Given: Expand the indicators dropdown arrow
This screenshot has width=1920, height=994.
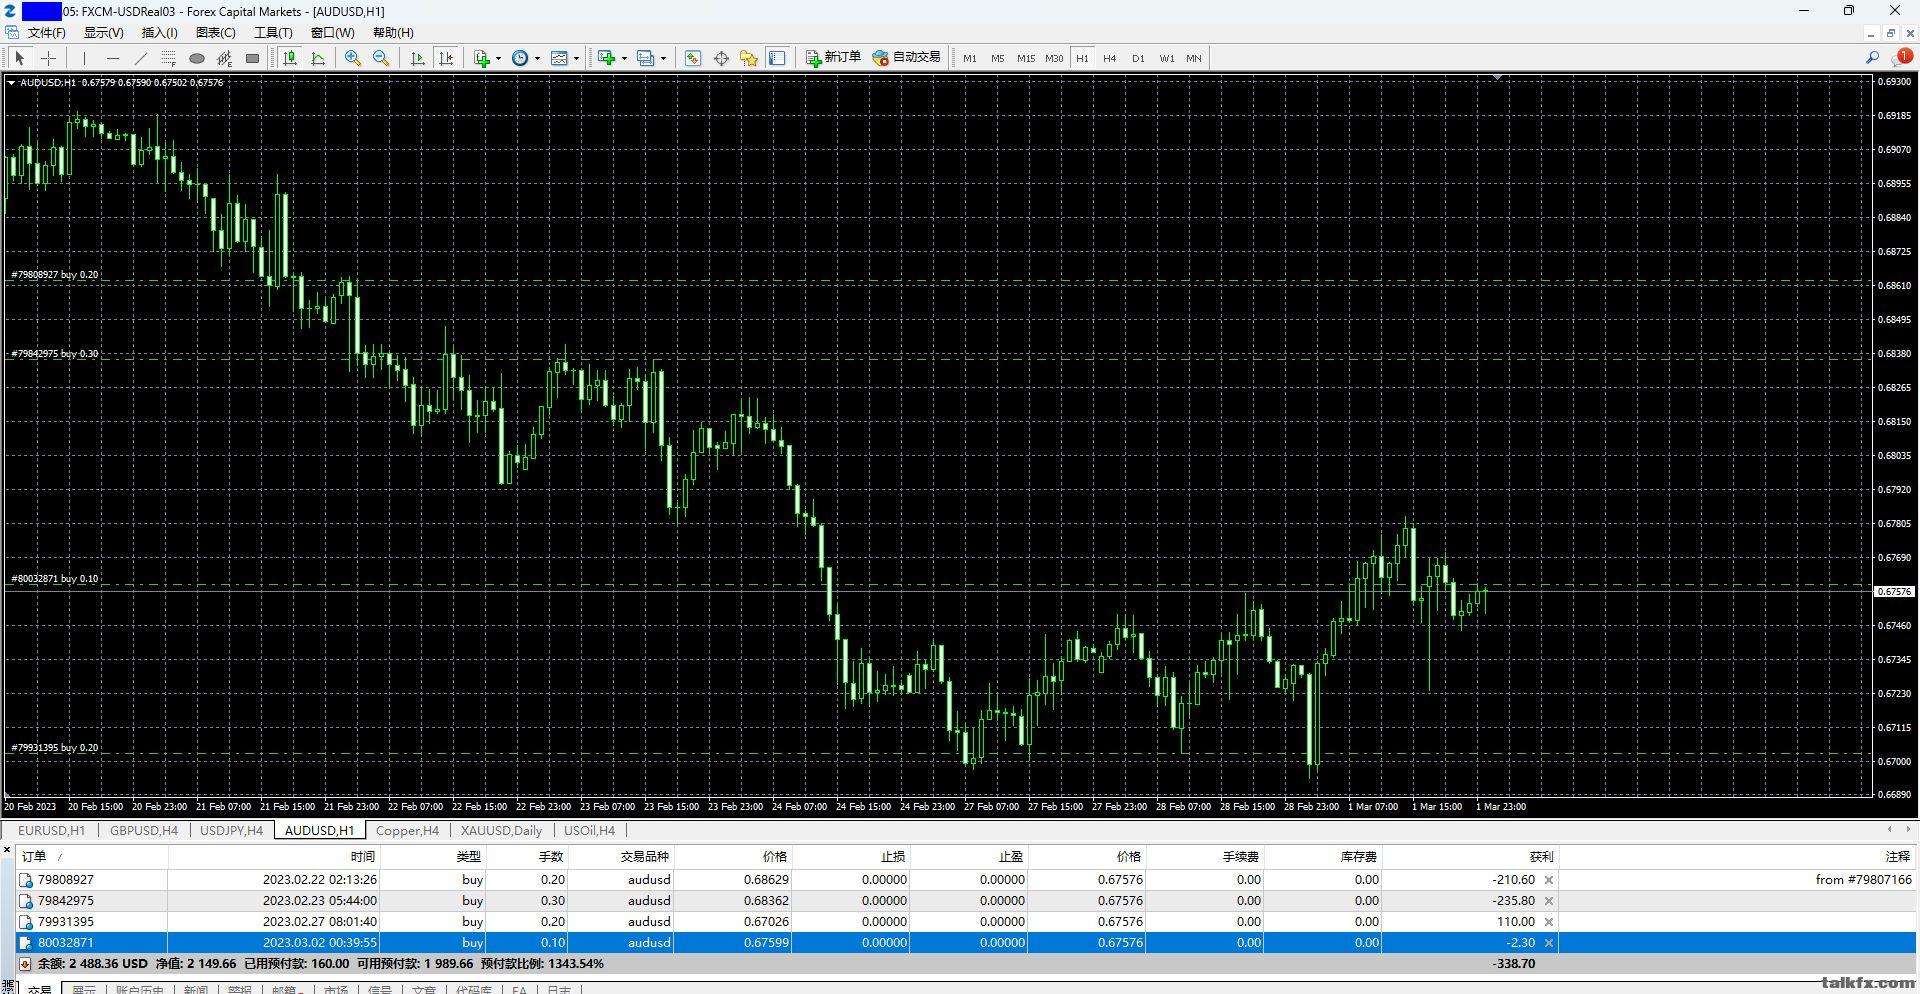Looking at the screenshot, I should click(x=498, y=58).
